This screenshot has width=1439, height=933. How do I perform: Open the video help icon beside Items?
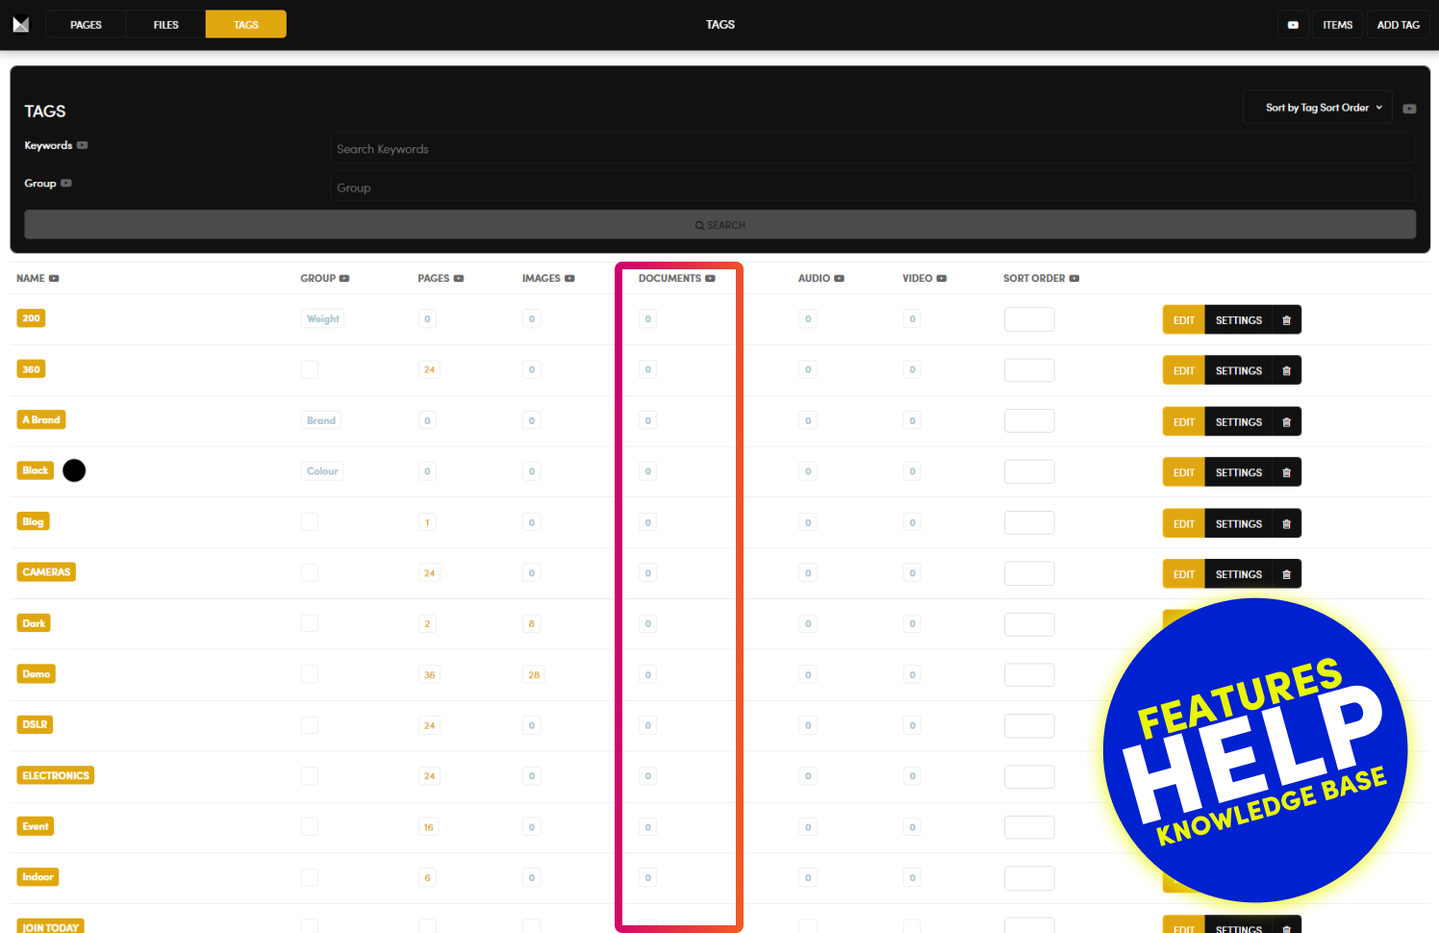pos(1292,25)
